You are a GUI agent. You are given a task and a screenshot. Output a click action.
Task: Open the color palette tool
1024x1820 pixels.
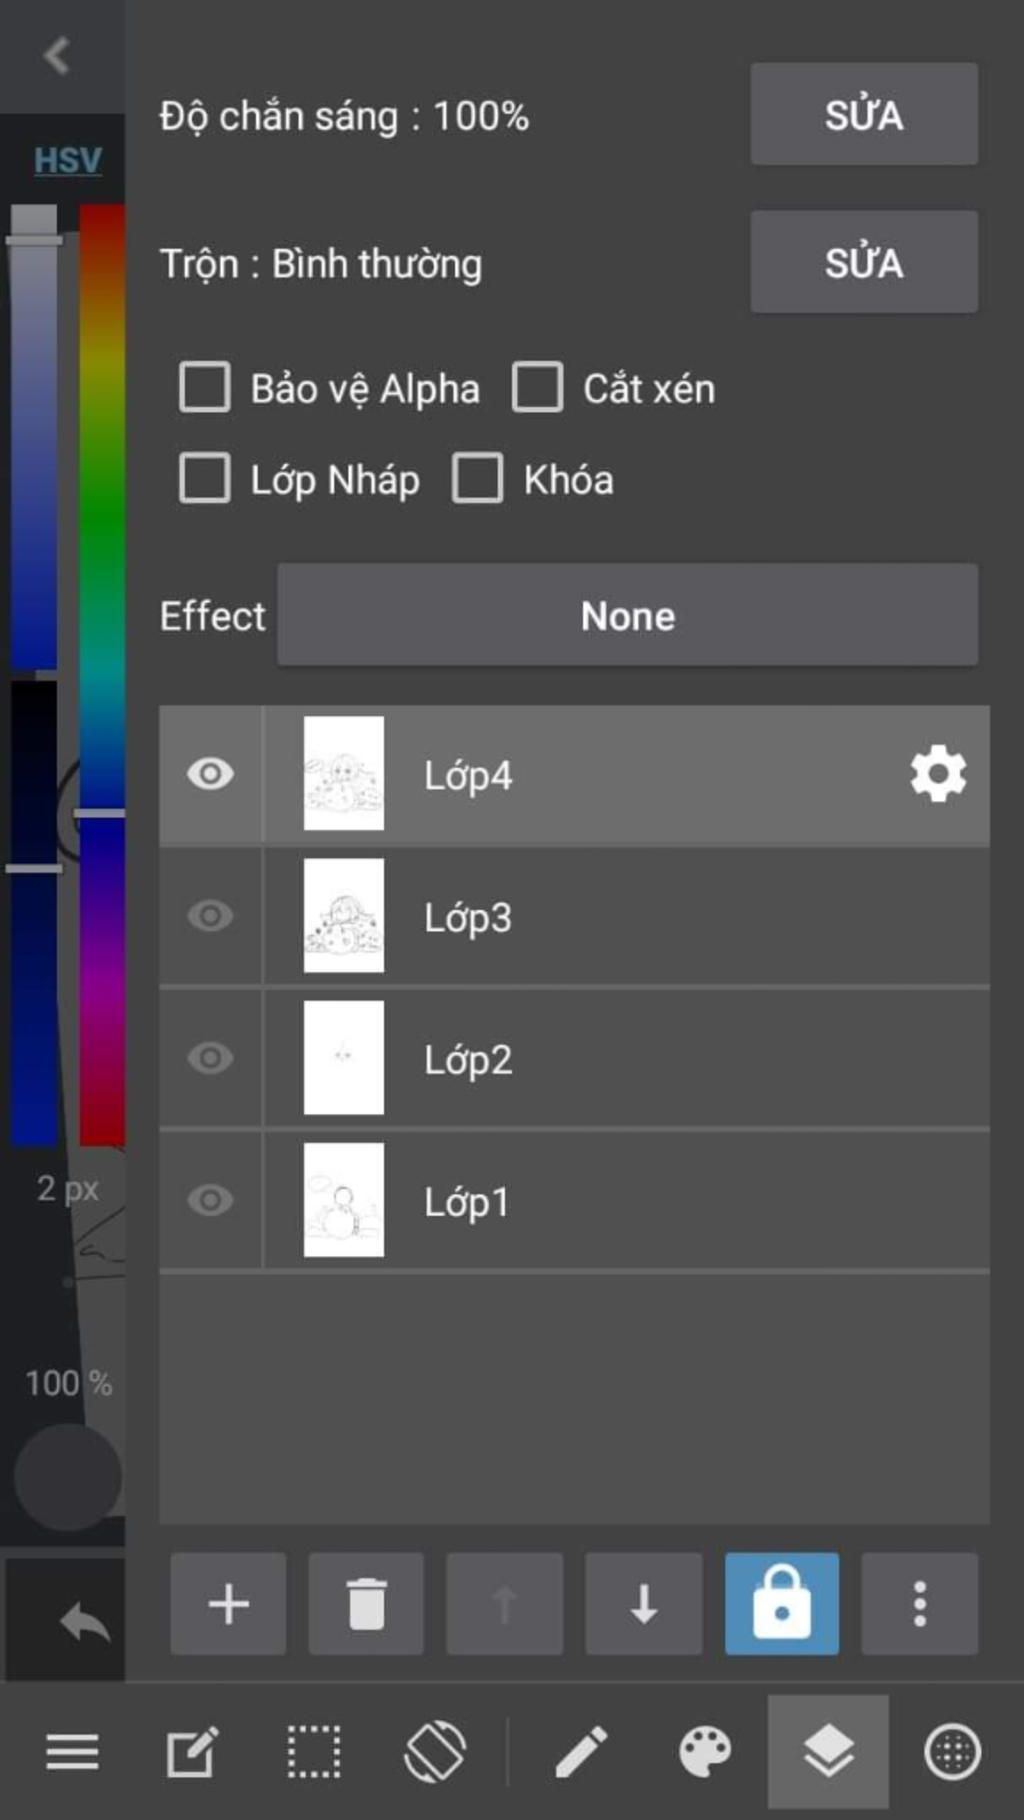[705, 1752]
